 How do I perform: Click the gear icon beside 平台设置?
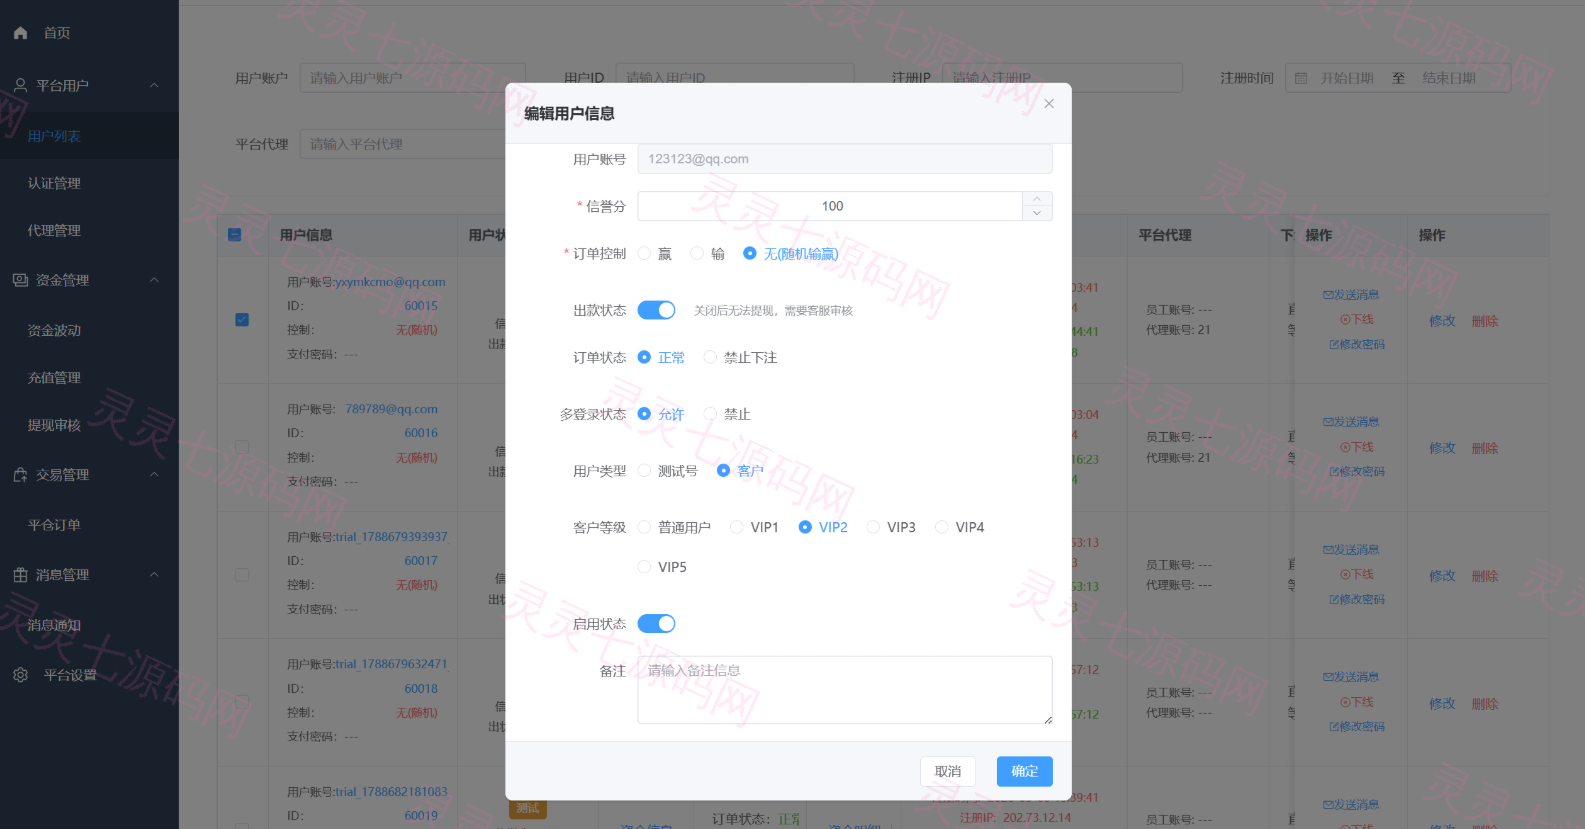(20, 675)
